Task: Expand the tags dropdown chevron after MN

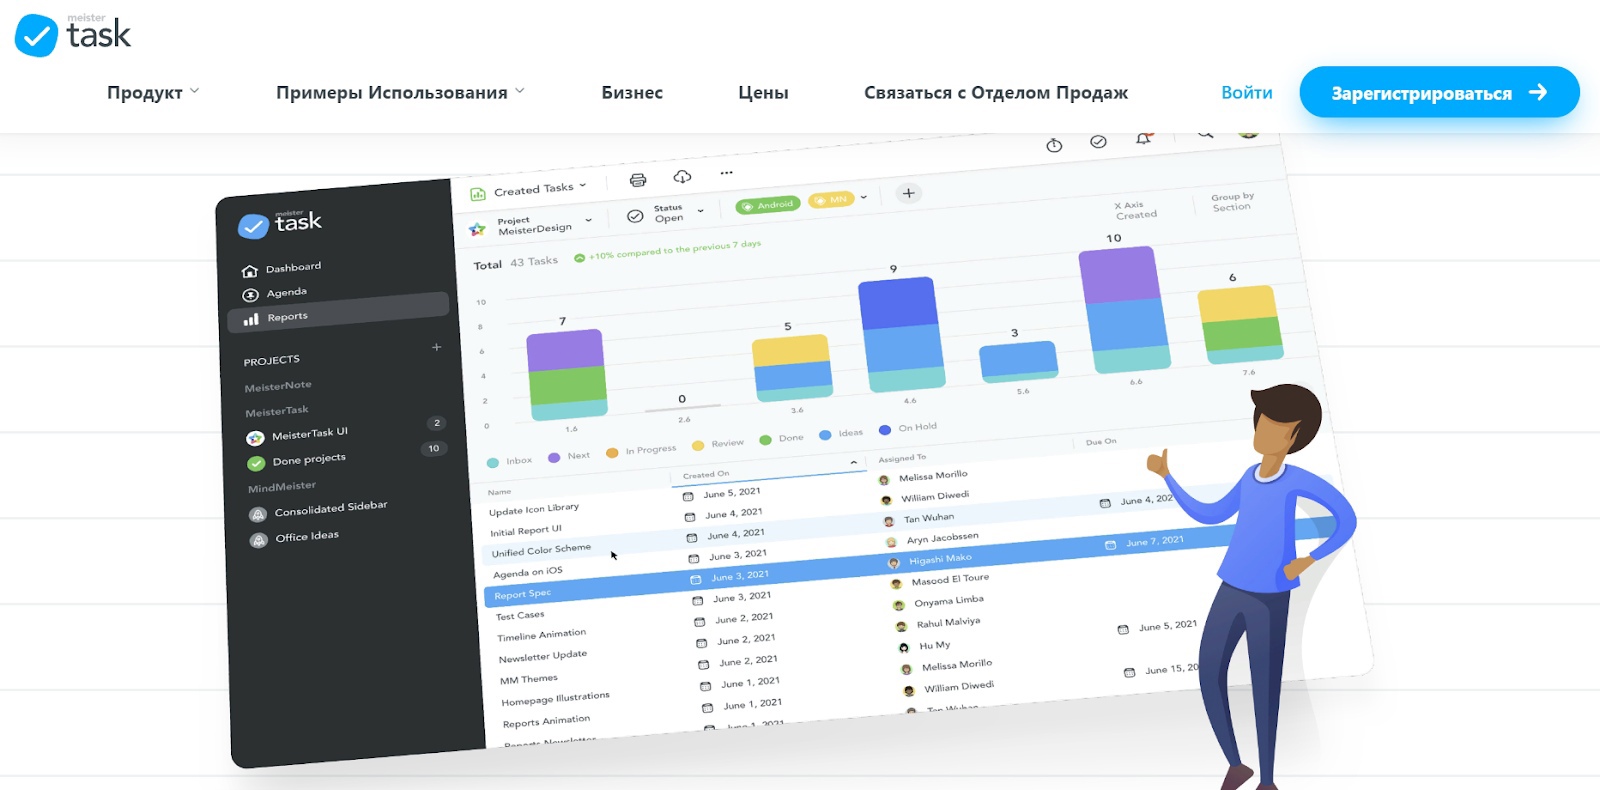Action: (864, 197)
